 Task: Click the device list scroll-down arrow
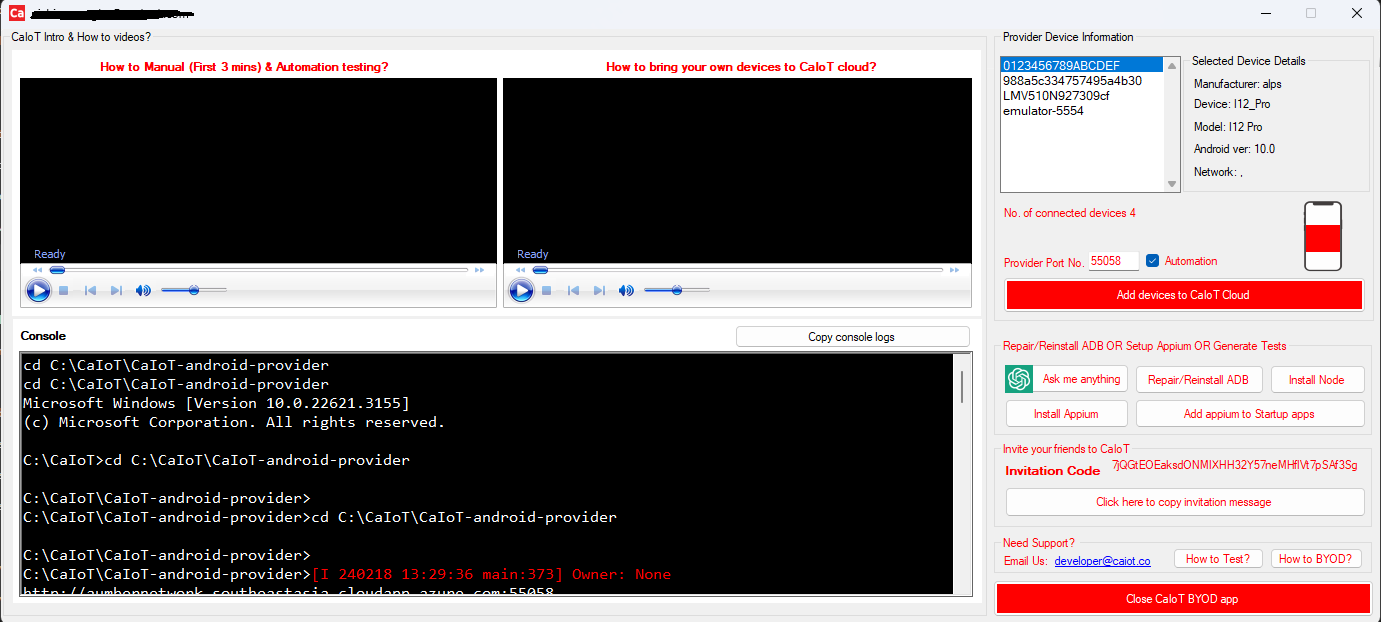(1173, 183)
